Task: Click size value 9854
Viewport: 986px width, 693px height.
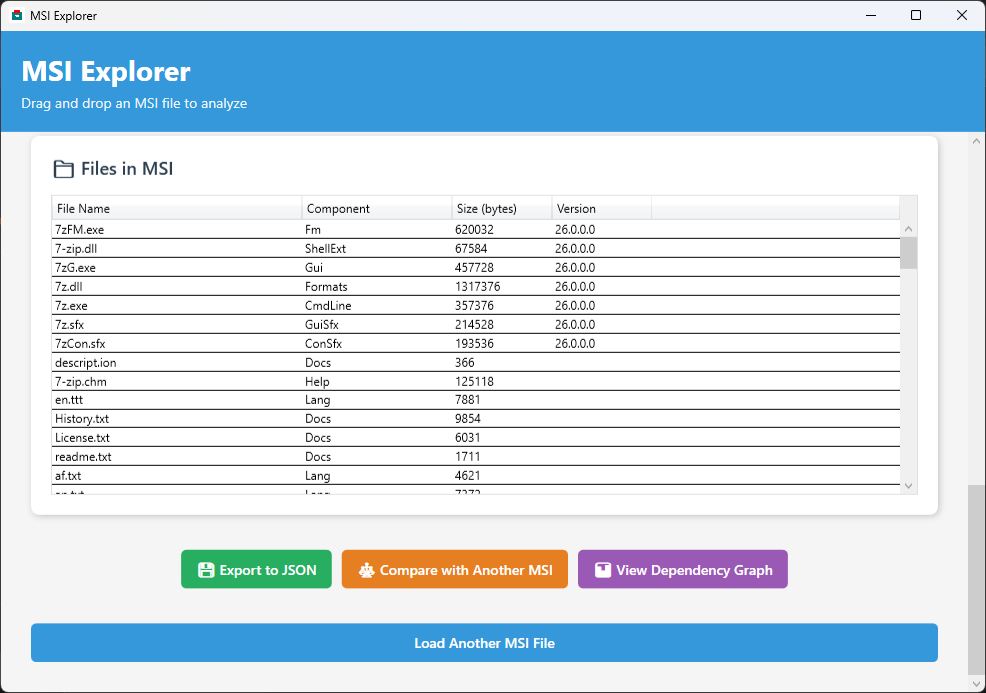Action: [467, 419]
